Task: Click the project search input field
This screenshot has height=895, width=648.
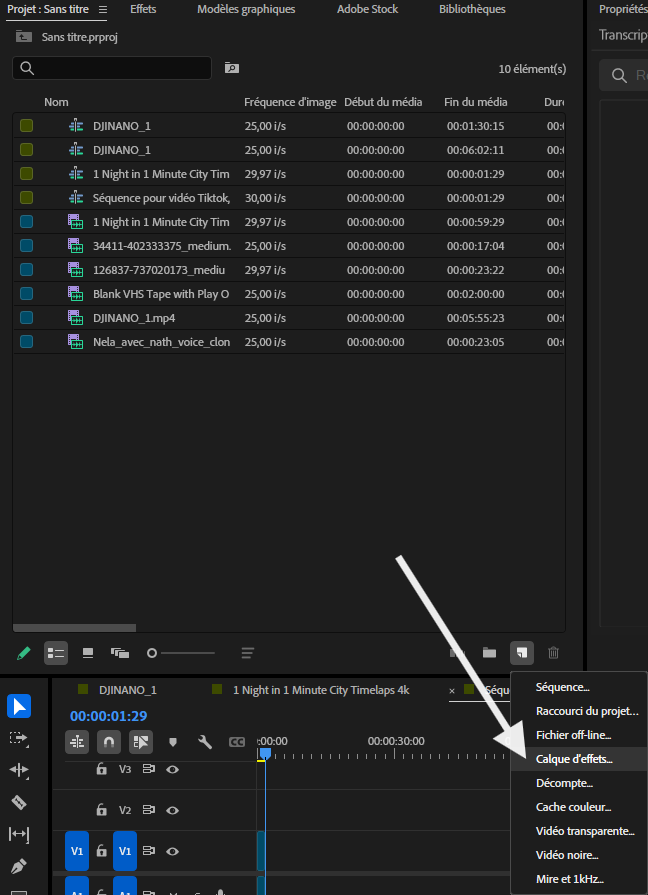Action: 112,68
